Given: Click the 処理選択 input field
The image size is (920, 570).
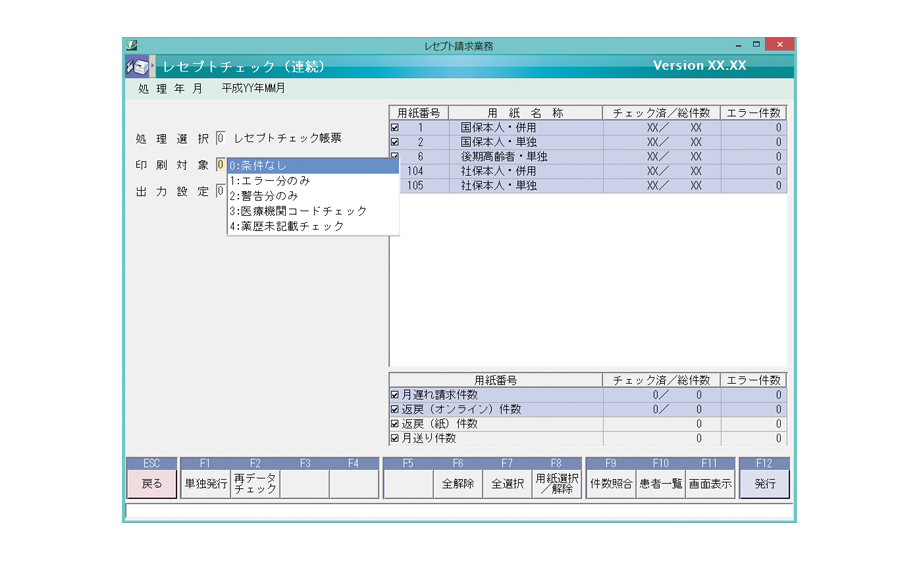Looking at the screenshot, I should point(221,138).
